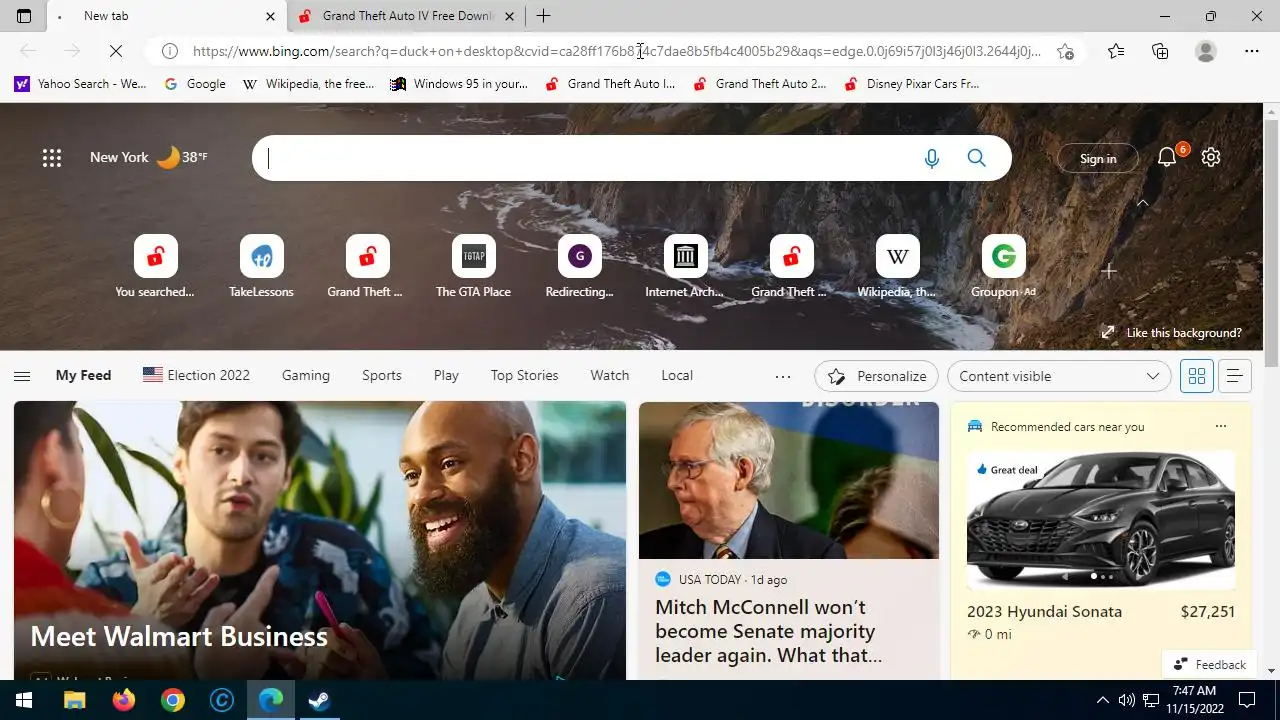Select the My Feed tab
The height and width of the screenshot is (720, 1280).
coord(83,375)
